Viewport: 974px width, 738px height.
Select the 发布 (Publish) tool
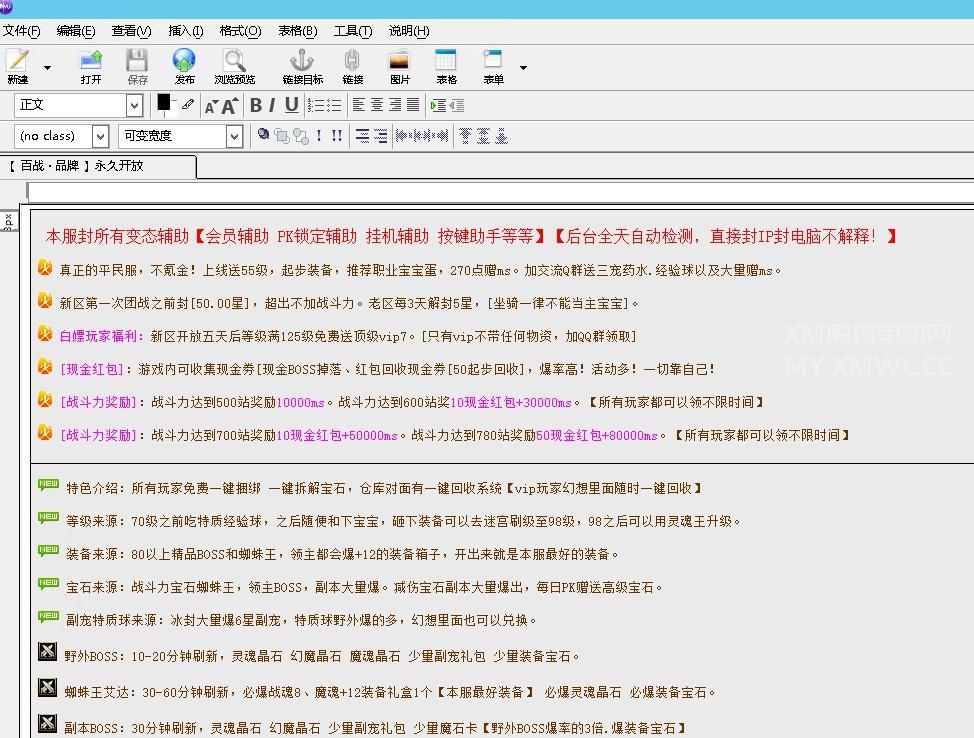pos(183,66)
